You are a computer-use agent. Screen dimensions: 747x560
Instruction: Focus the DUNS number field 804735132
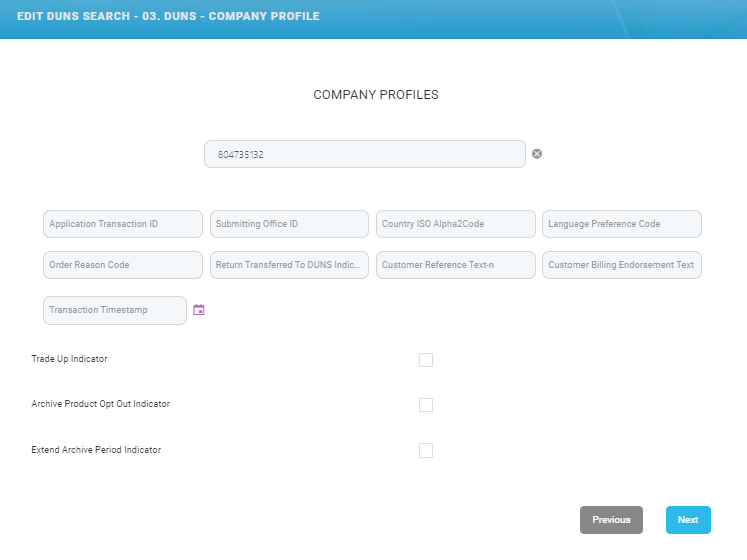pyautogui.click(x=364, y=154)
